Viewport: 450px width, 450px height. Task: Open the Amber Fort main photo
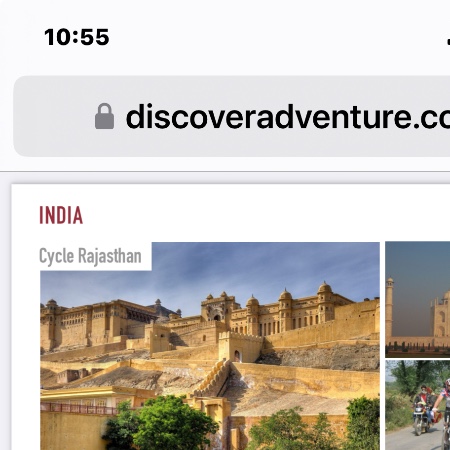click(210, 346)
